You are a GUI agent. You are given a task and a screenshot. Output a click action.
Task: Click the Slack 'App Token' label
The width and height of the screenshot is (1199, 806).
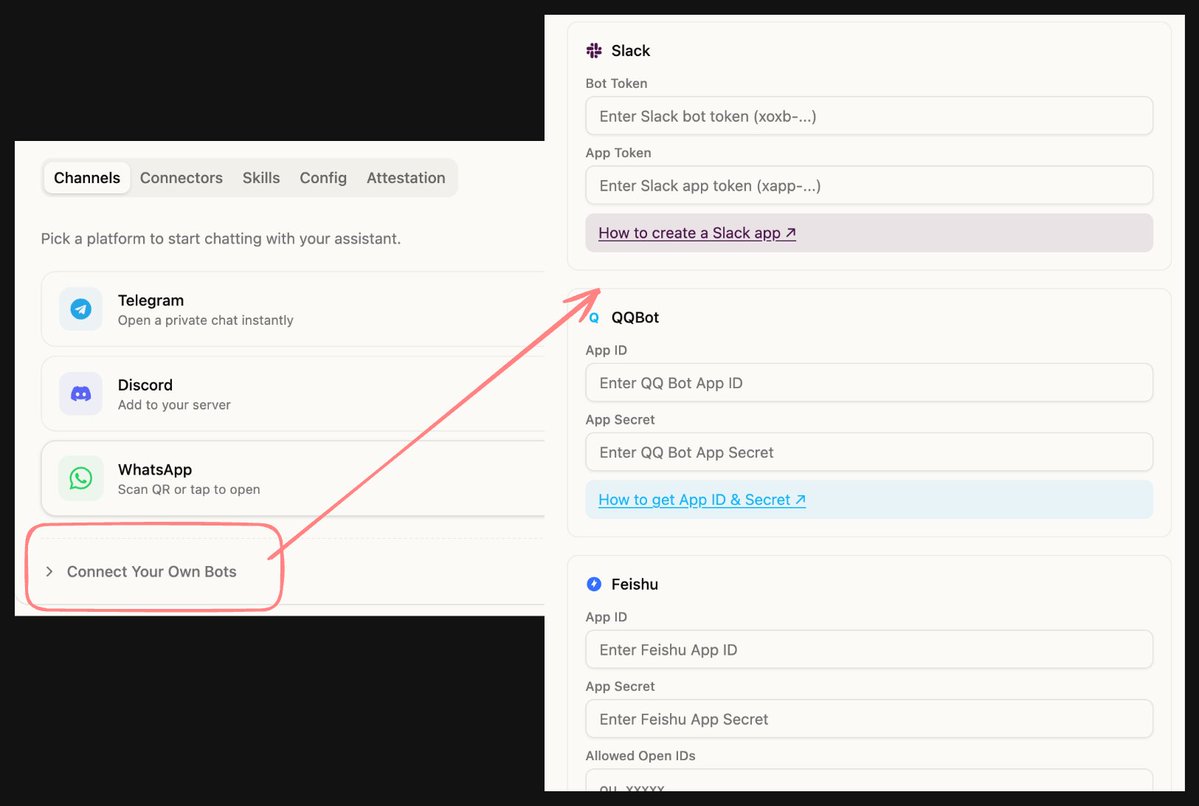(618, 153)
